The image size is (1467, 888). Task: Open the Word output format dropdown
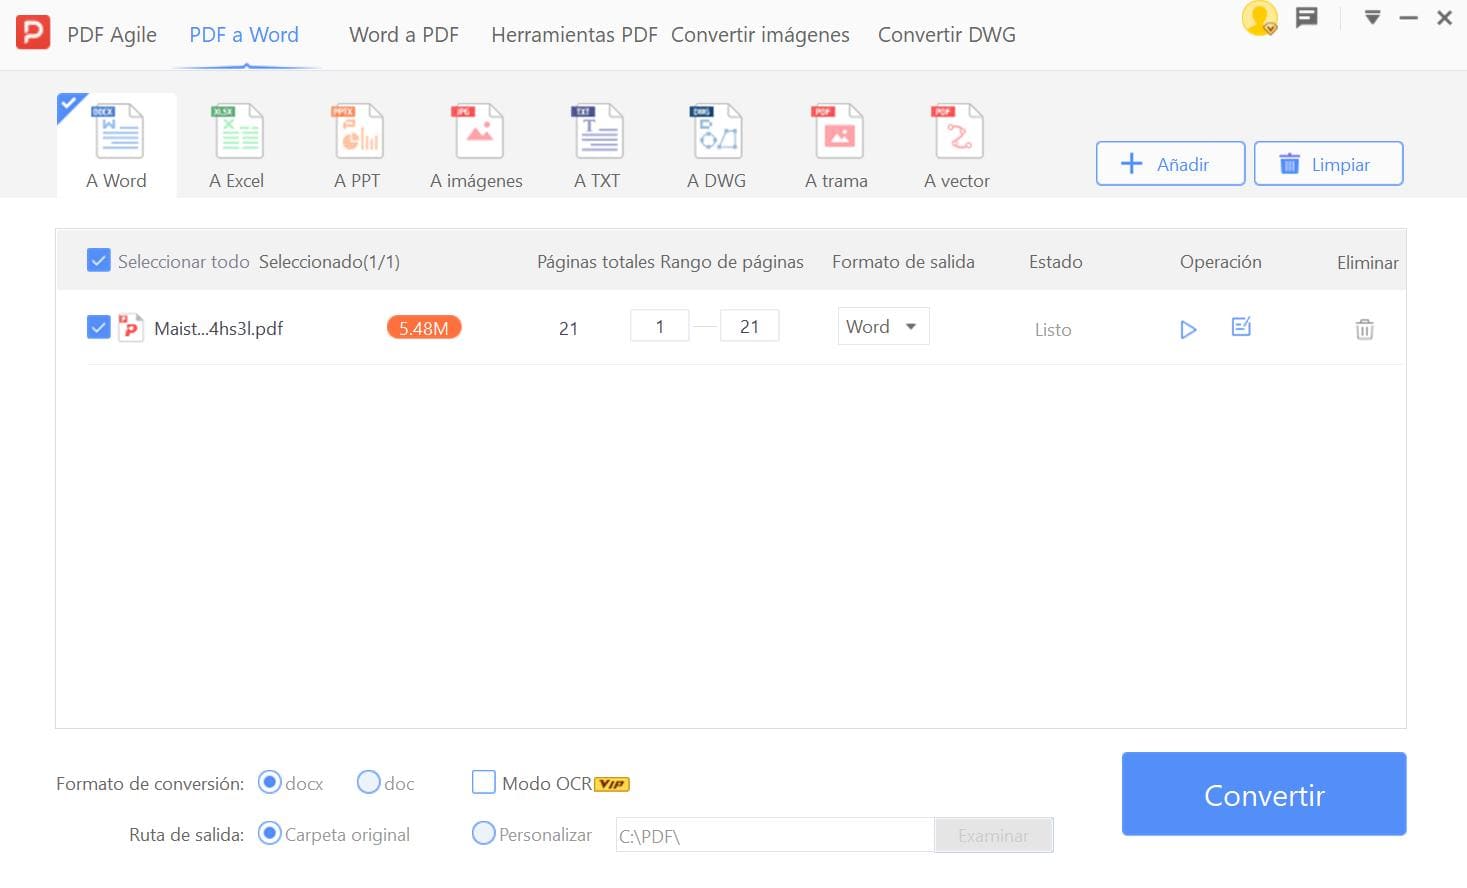pyautogui.click(x=883, y=327)
